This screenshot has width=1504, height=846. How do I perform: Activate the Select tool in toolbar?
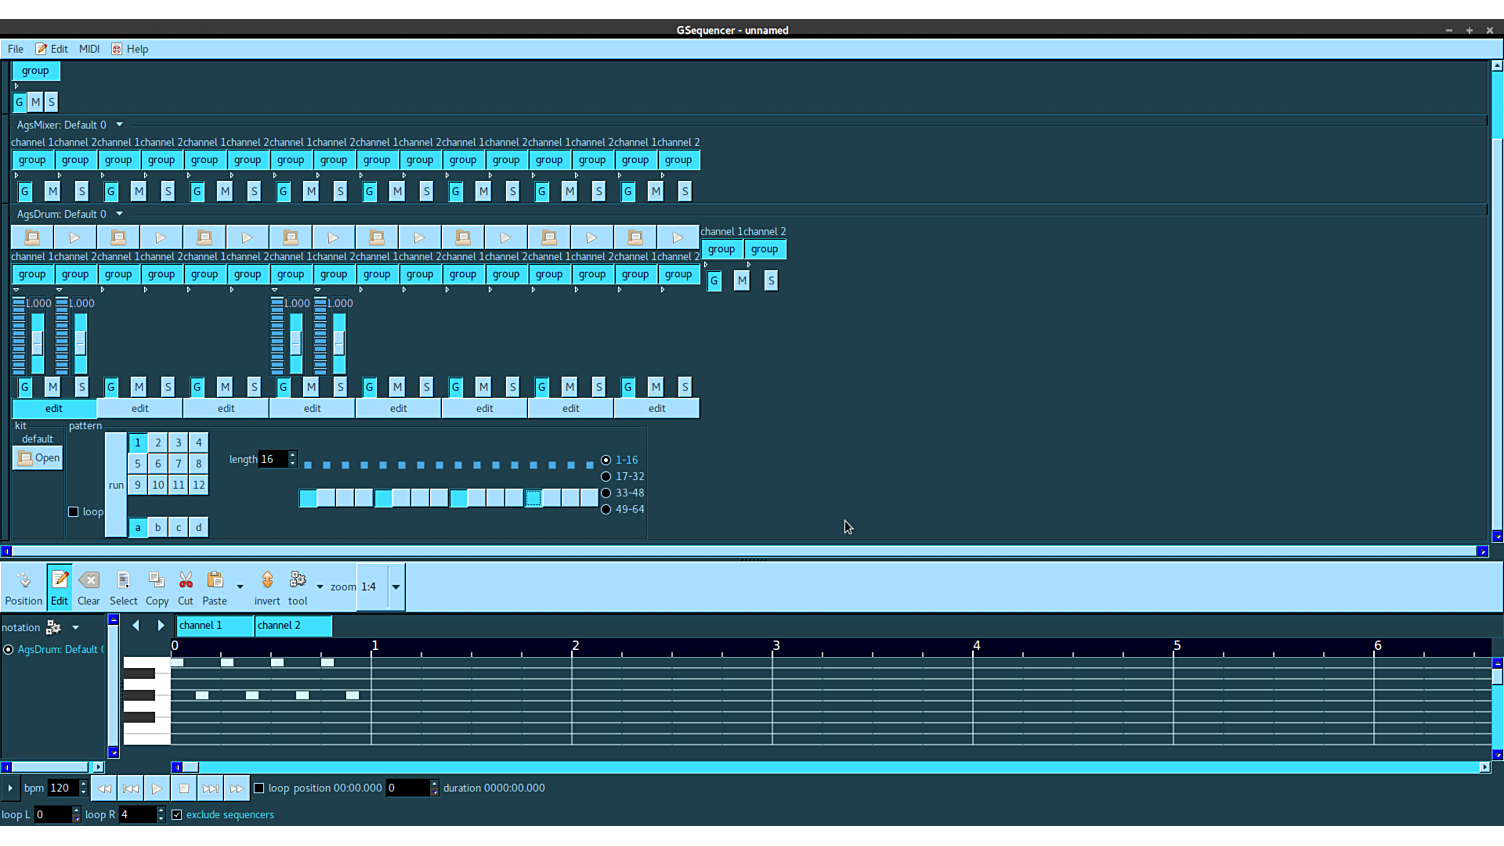point(123,587)
